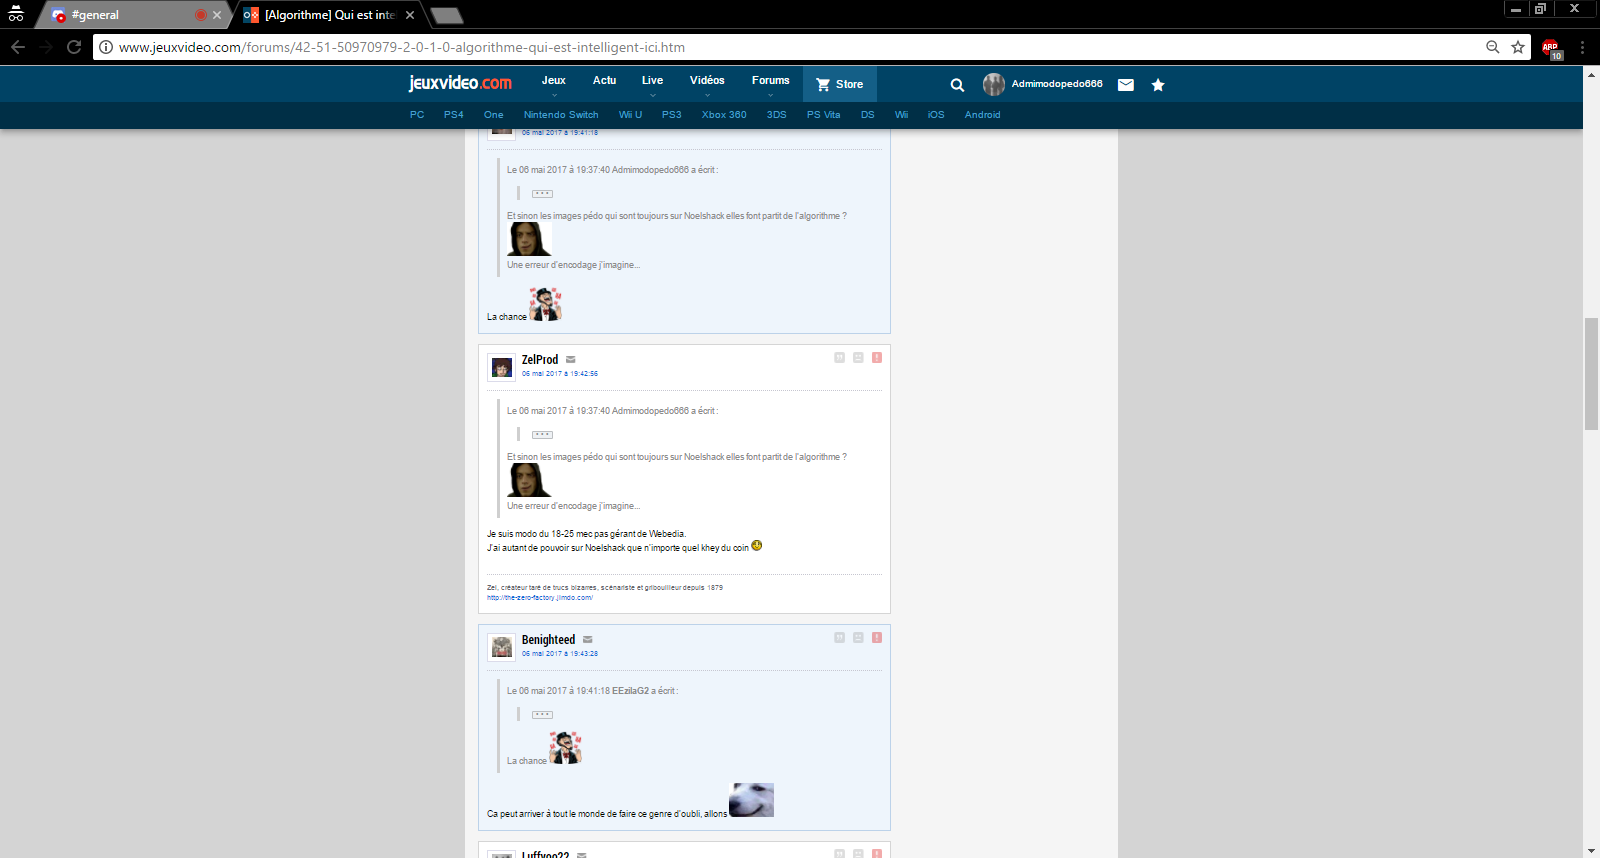Bookmark this page with the star
The image size is (1600, 858).
pyautogui.click(x=1518, y=47)
